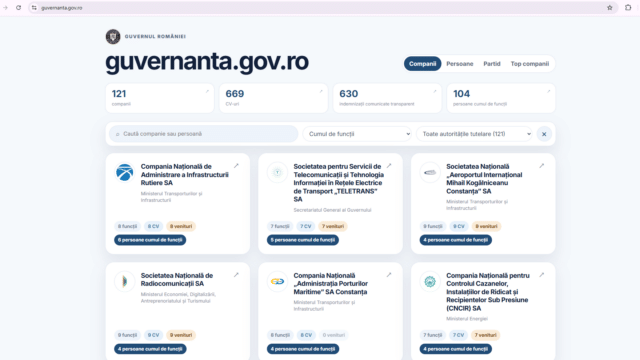Click Radiocomunicații company logo
Viewport: 640px width, 360px height.
click(124, 281)
